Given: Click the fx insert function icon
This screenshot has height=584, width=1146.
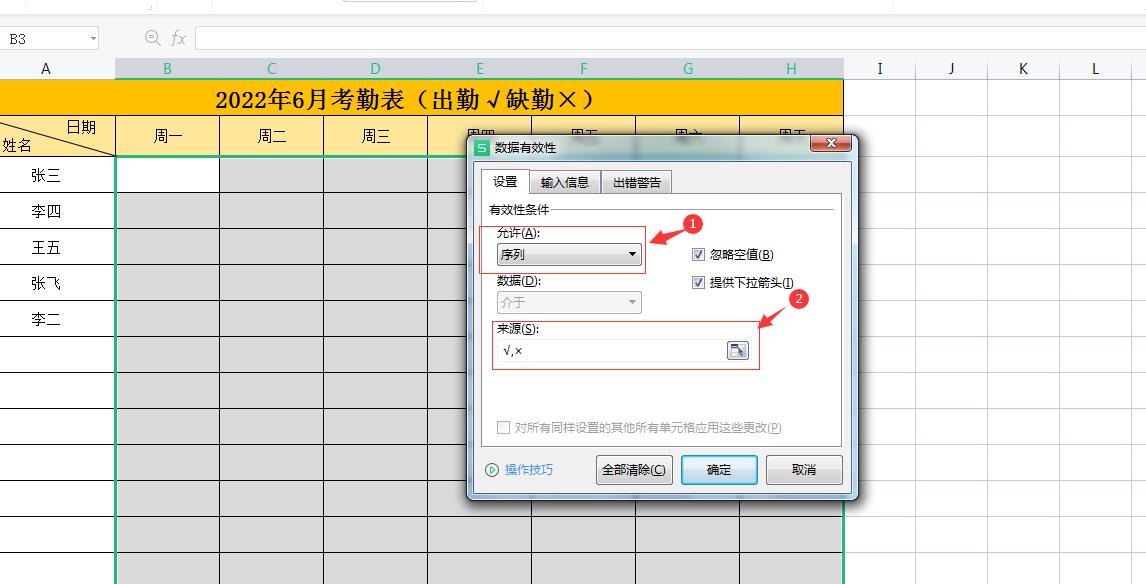Looking at the screenshot, I should tap(178, 38).
